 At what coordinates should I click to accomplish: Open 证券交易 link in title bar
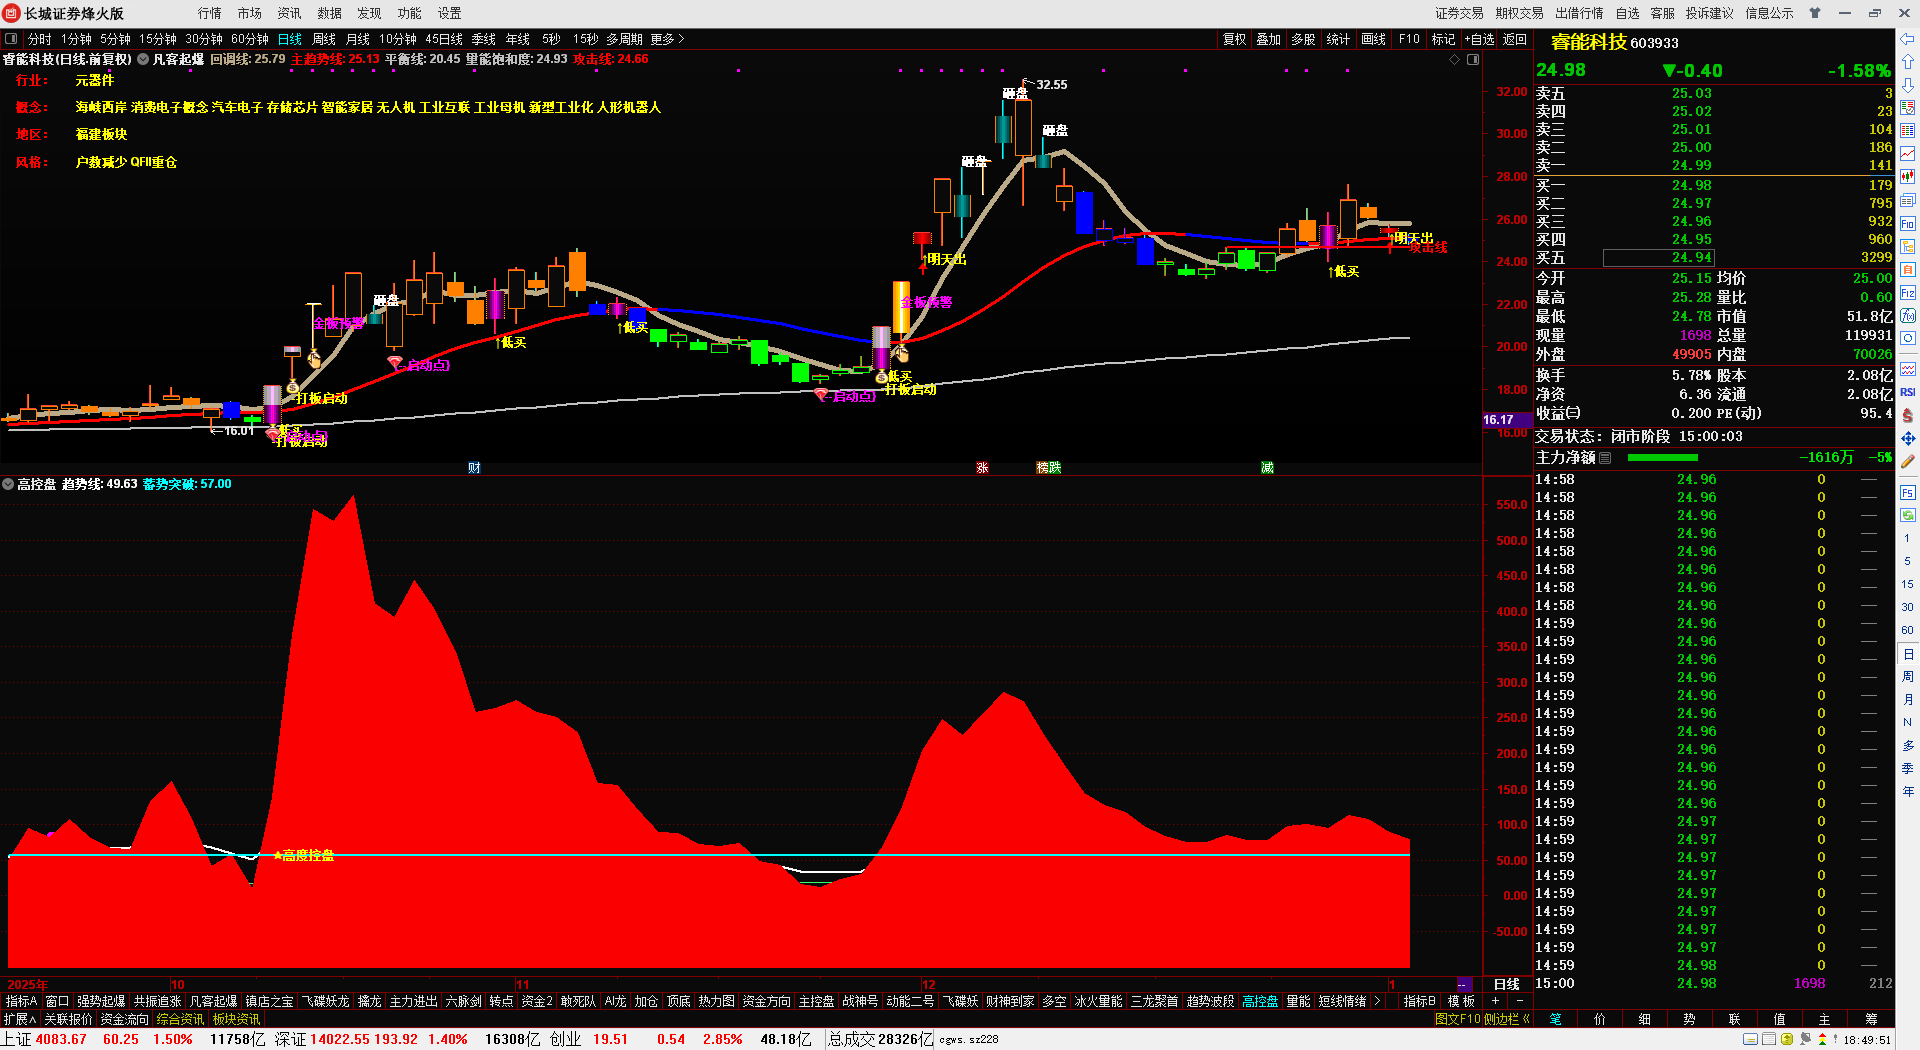[1459, 13]
